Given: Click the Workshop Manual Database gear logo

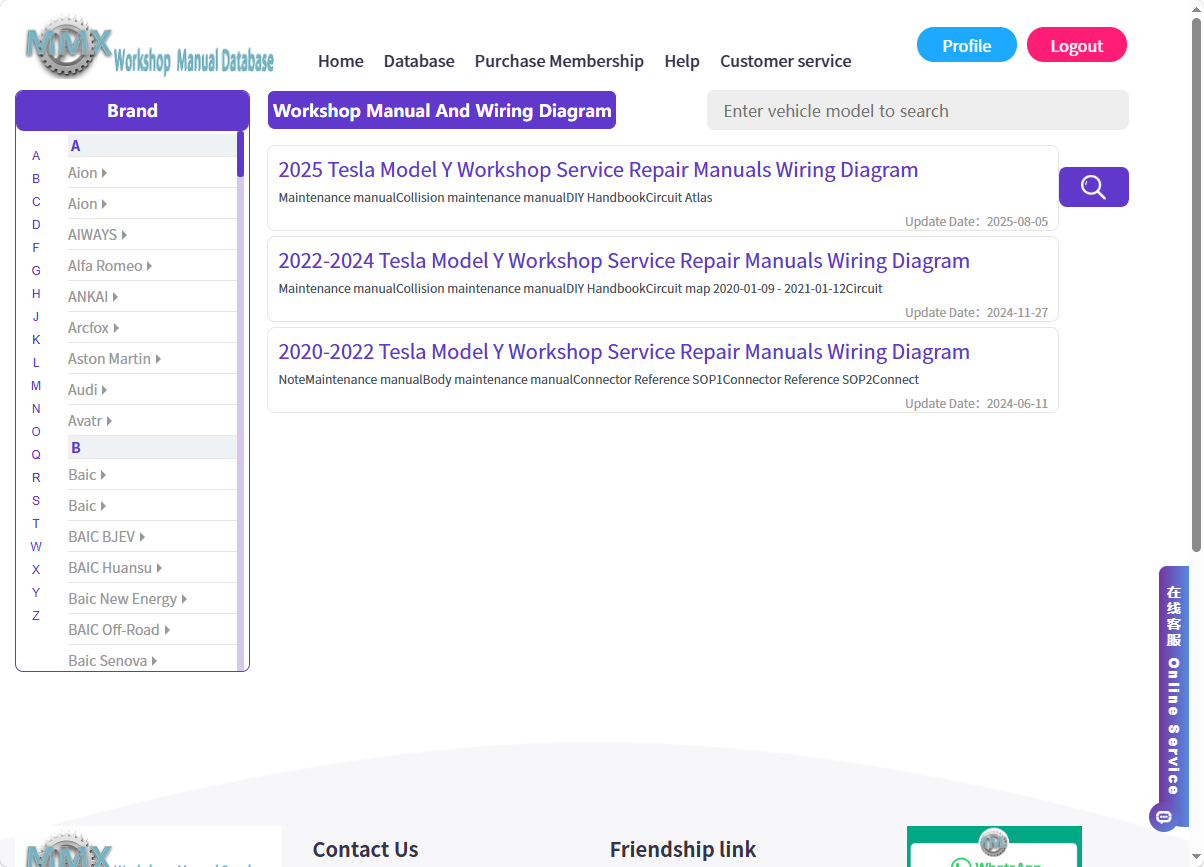Looking at the screenshot, I should [x=149, y=48].
